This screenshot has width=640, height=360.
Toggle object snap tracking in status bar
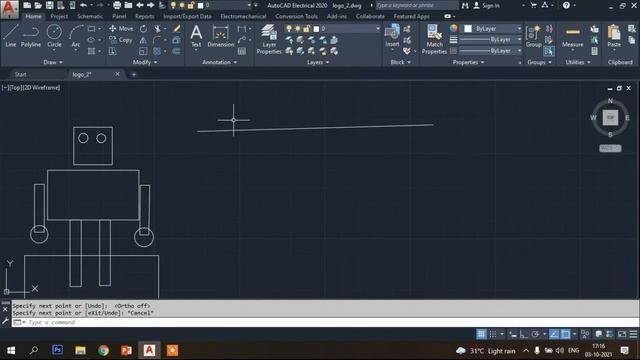click(x=554, y=334)
